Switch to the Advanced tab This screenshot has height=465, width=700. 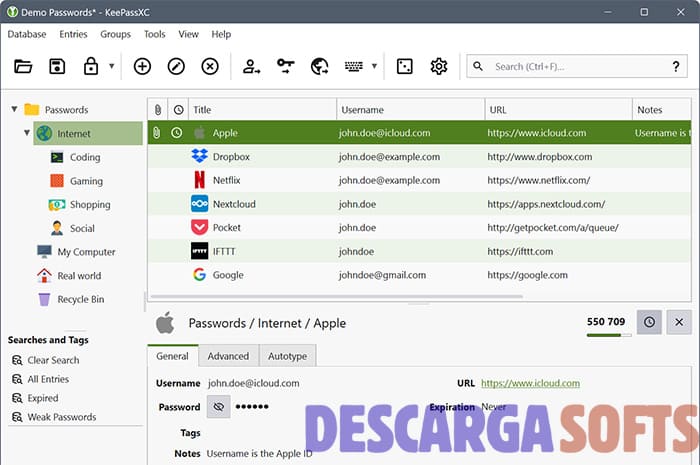click(228, 356)
